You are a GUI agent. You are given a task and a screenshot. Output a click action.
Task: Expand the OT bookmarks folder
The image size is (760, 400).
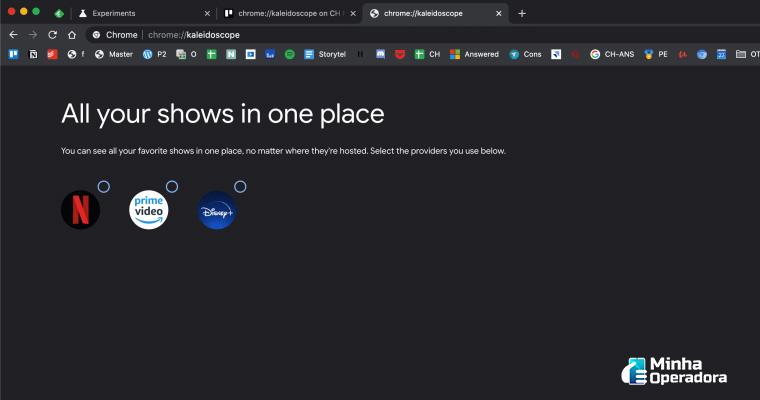click(x=746, y=54)
